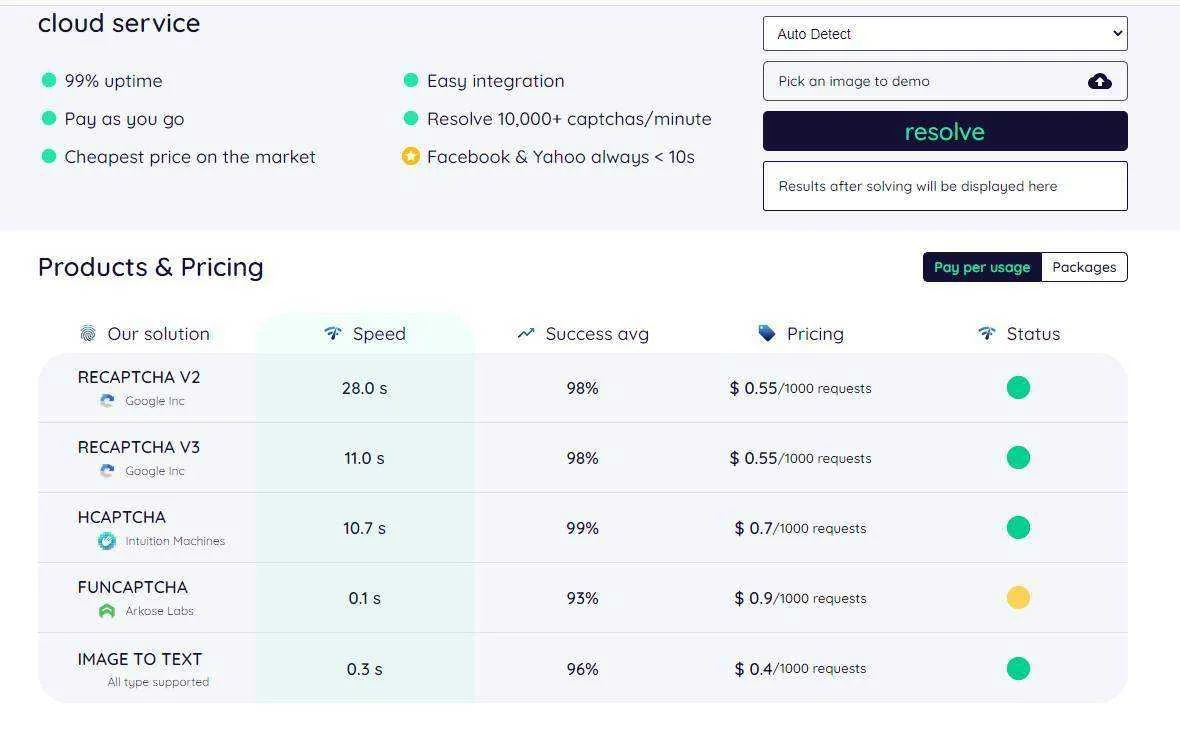Click the Intuition Machines logo icon
1180x743 pixels.
click(x=107, y=541)
